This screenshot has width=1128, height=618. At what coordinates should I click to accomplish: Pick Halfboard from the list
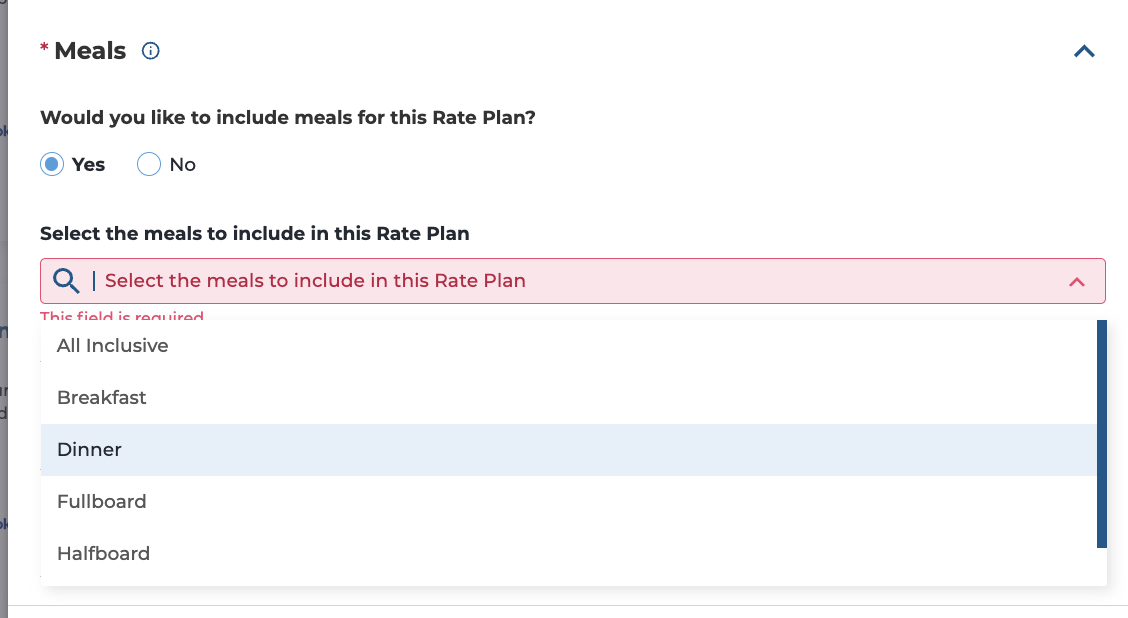click(x=568, y=553)
